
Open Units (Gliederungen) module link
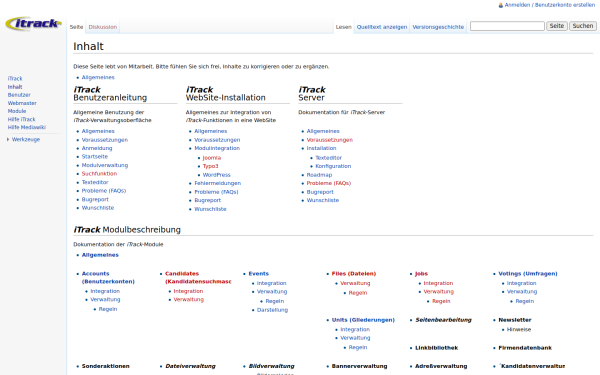click(x=363, y=320)
